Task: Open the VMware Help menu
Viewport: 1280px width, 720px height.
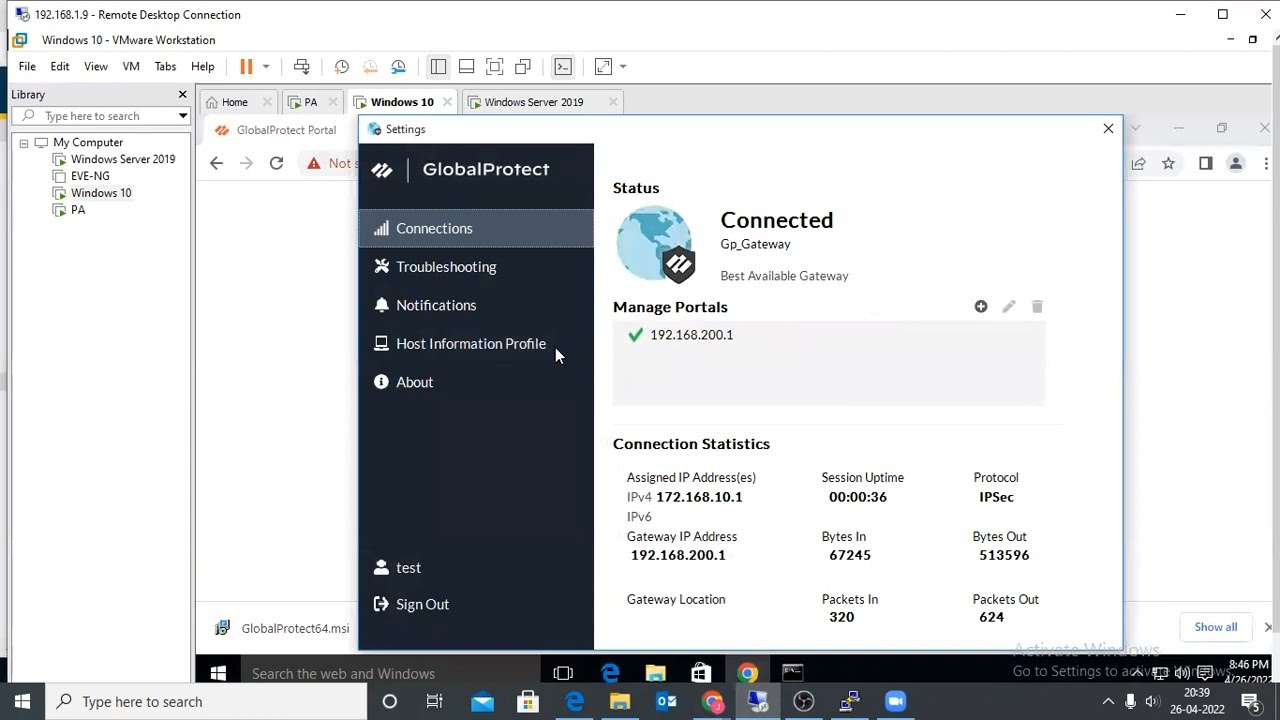Action: (x=203, y=67)
